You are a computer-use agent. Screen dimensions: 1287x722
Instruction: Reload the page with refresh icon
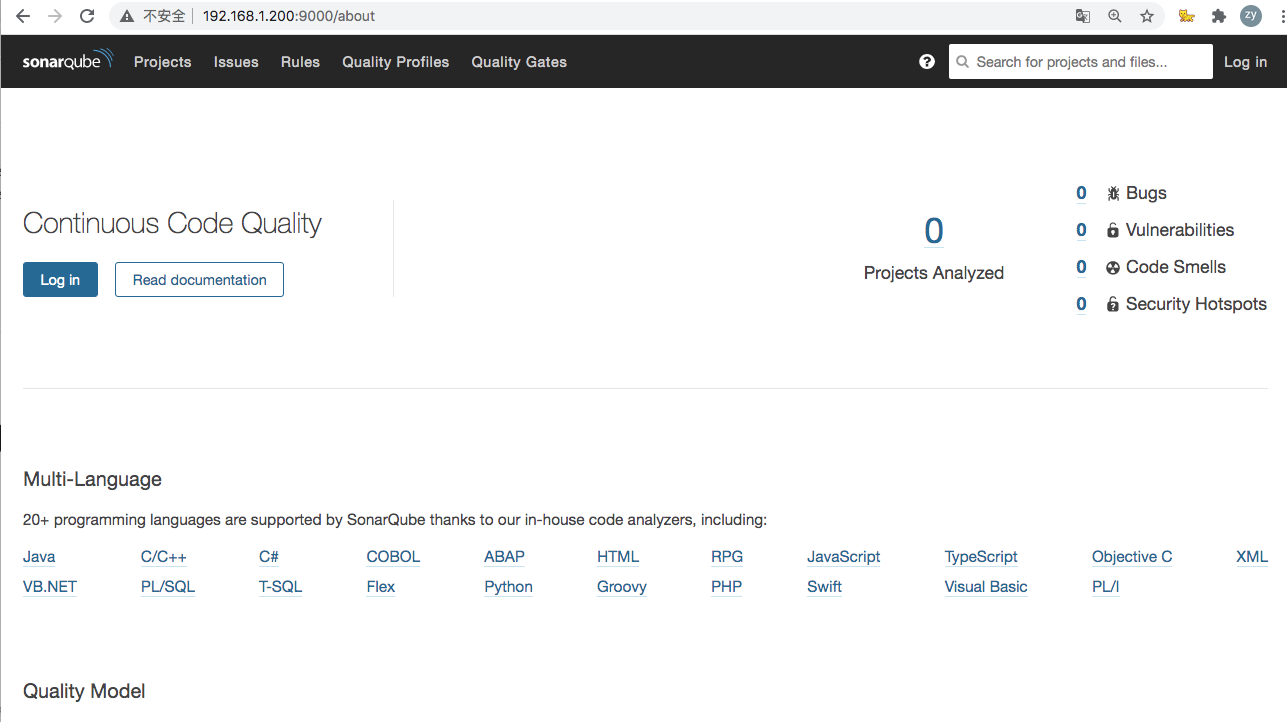[x=87, y=16]
